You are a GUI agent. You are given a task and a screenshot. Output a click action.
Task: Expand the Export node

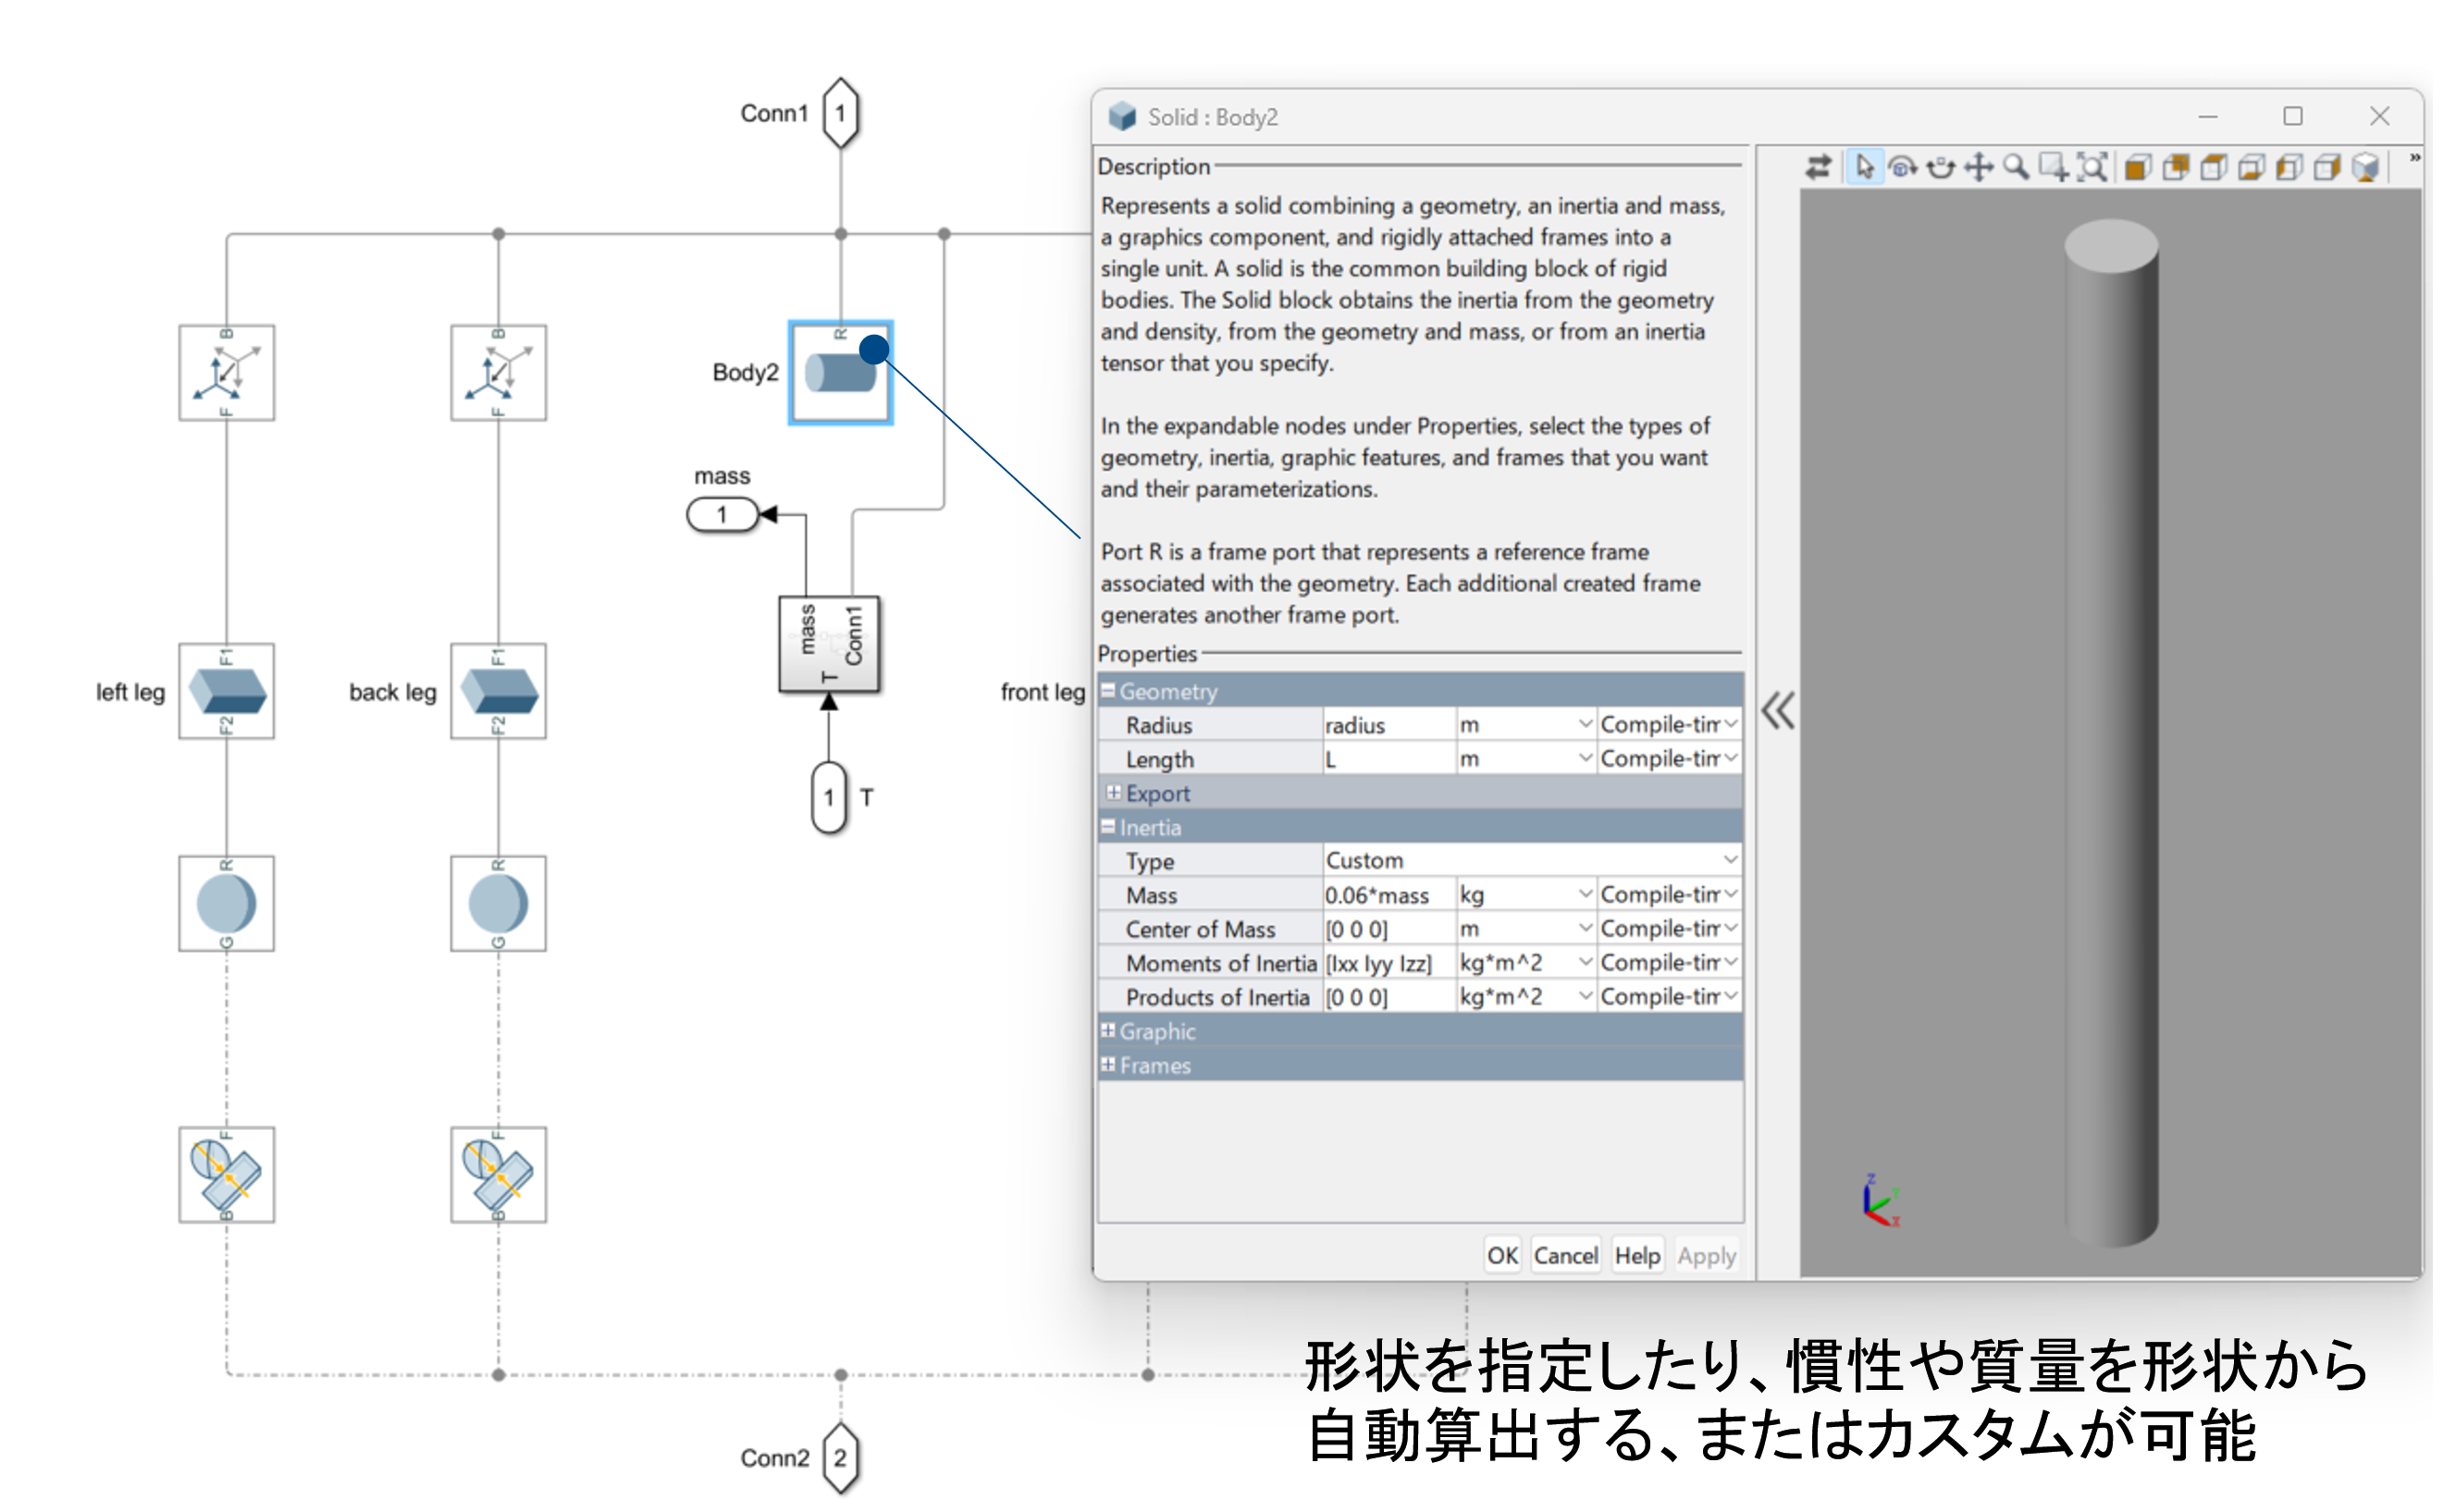[1113, 792]
